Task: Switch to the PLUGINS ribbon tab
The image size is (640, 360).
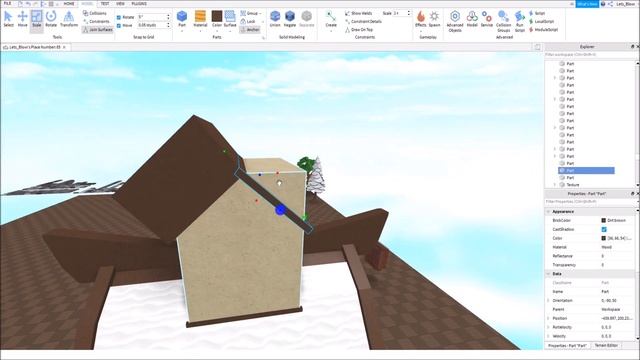Action: [139, 4]
